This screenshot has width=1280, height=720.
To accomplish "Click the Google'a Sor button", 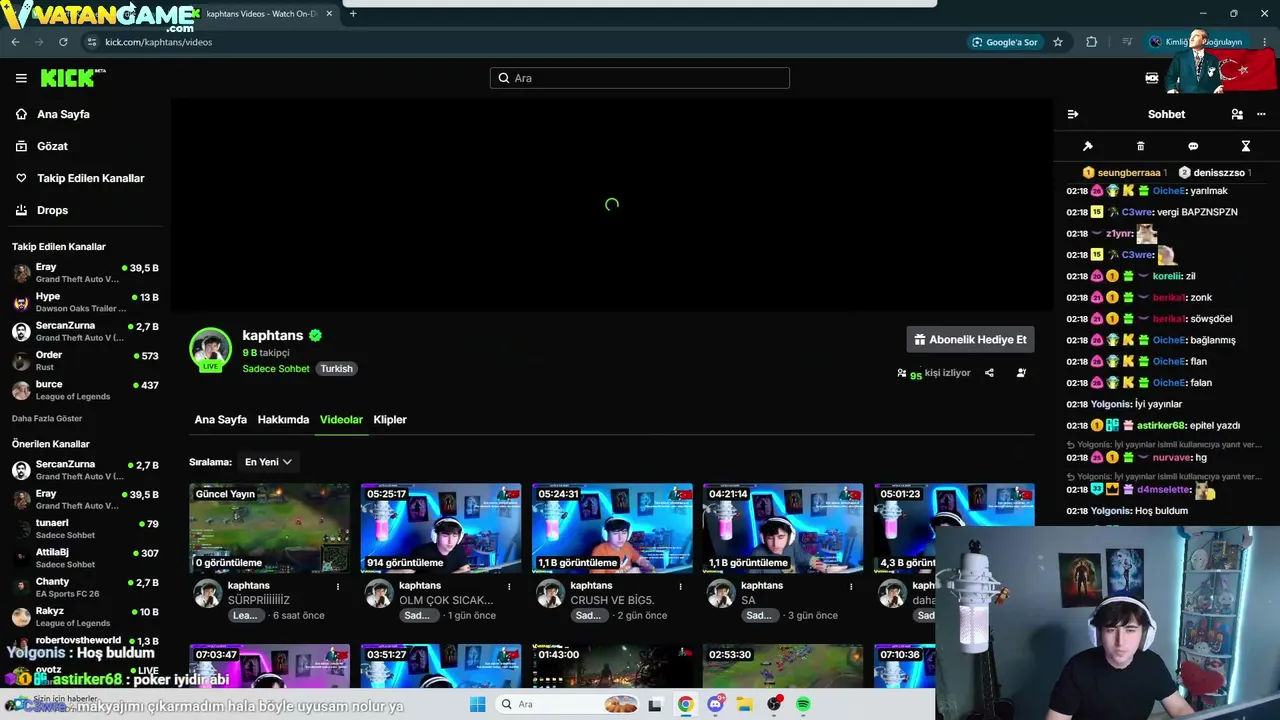I will (x=1005, y=42).
